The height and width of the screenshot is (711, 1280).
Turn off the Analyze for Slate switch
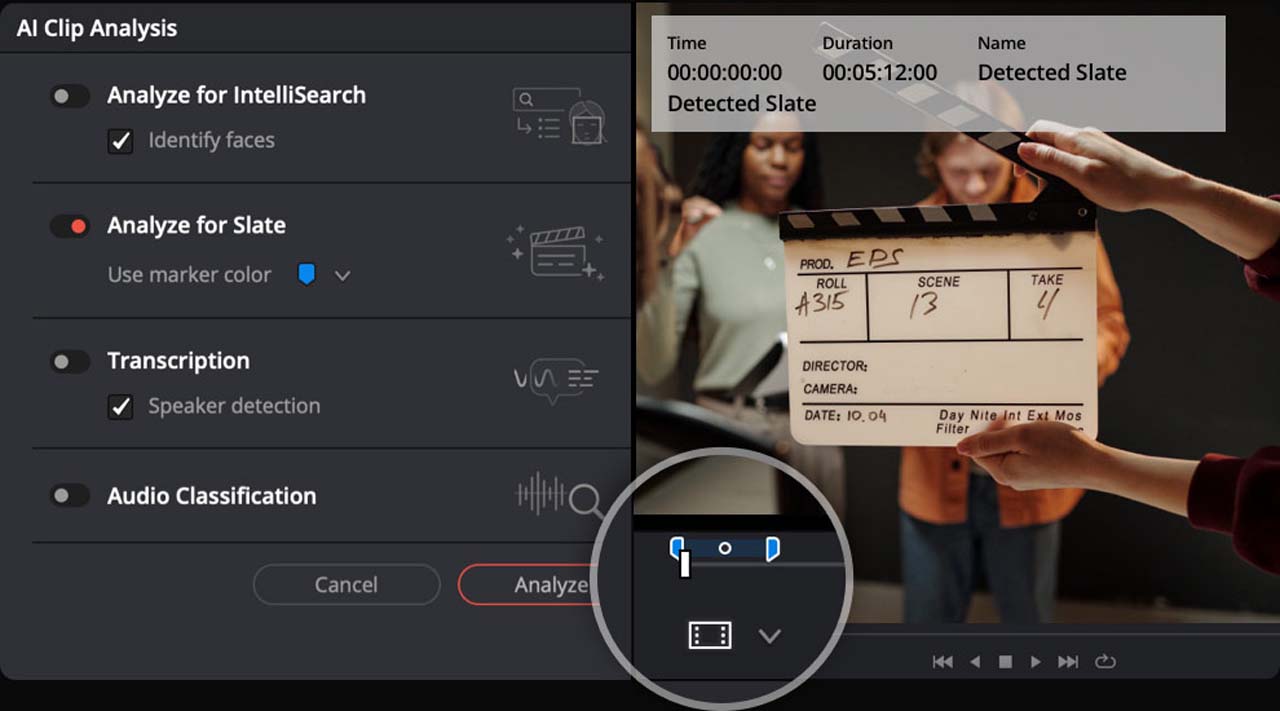pos(69,226)
